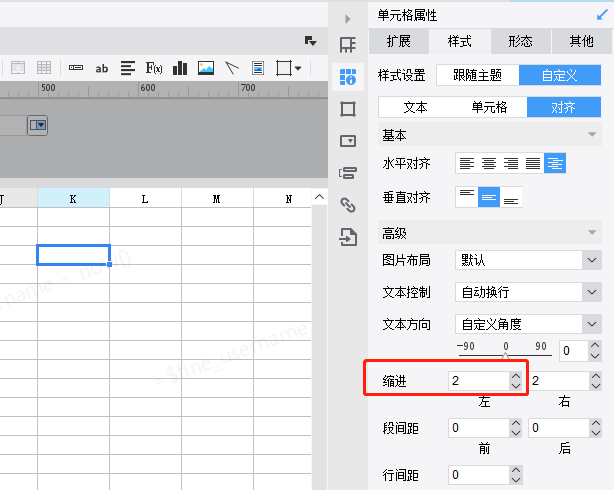Select column L header
The width and height of the screenshot is (614, 490).
(x=145, y=198)
